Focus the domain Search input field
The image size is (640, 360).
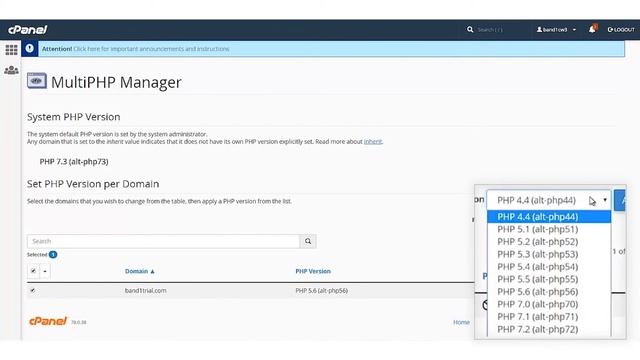pos(163,241)
